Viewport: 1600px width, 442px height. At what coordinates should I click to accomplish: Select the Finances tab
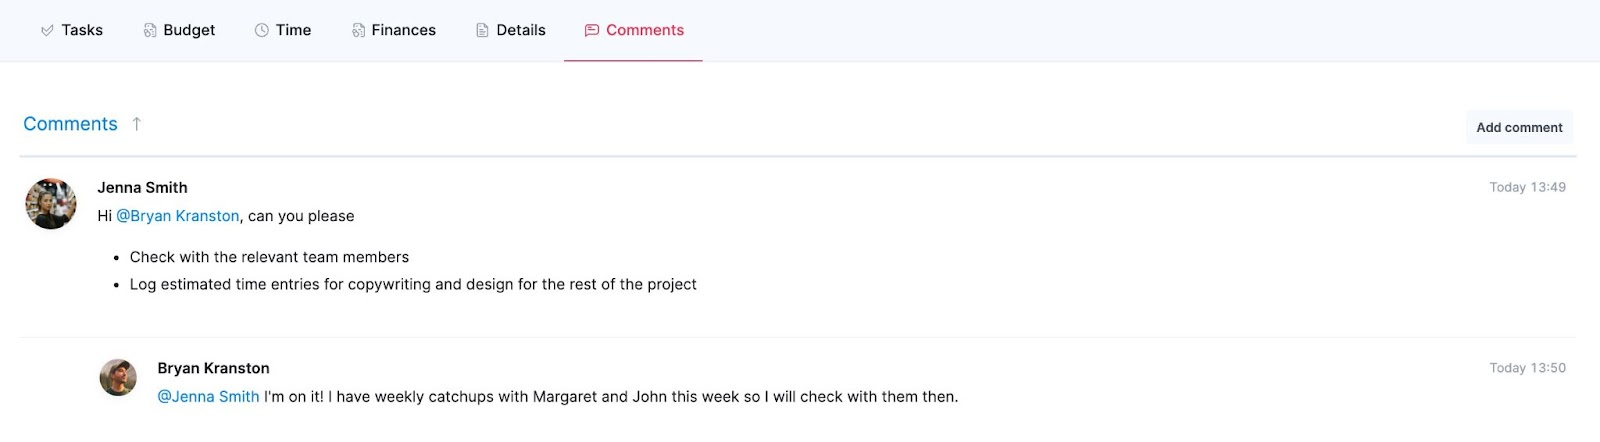tap(394, 30)
